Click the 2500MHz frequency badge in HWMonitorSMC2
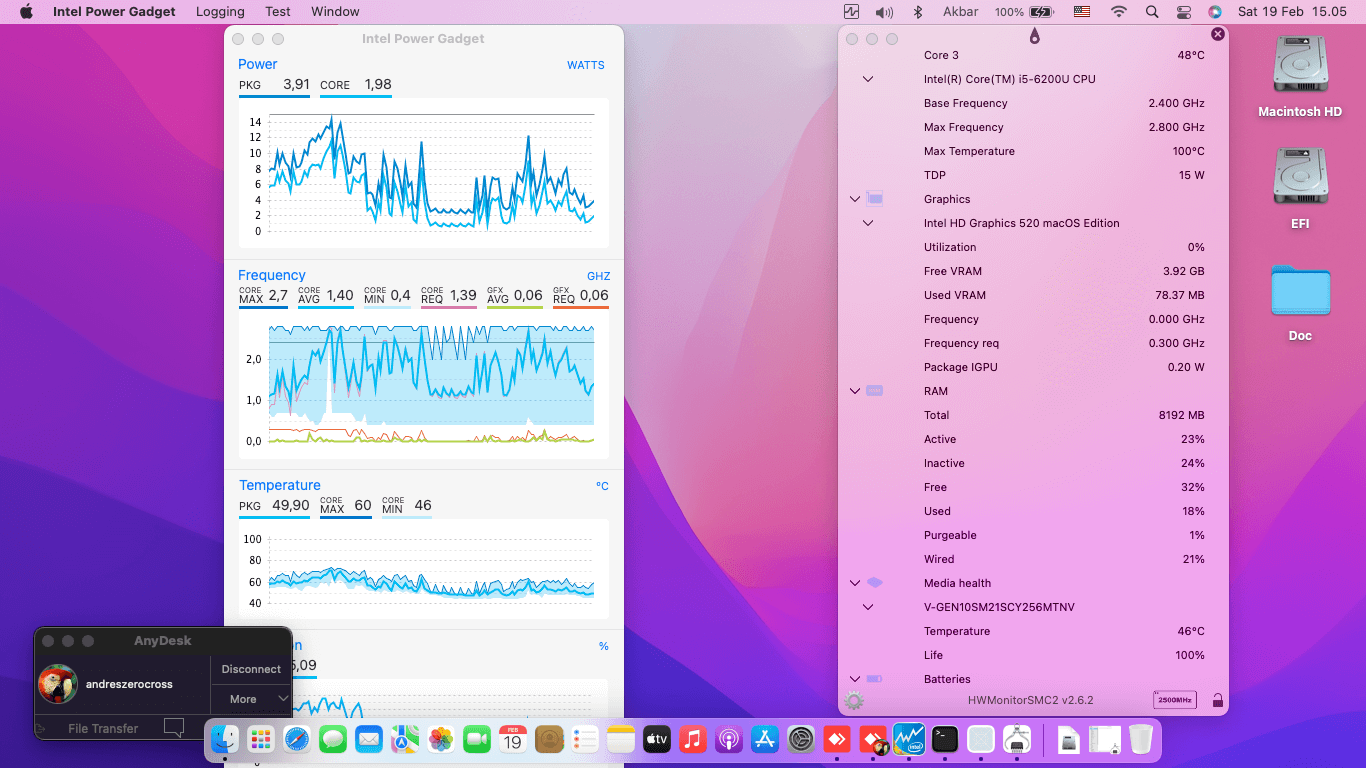 [x=1175, y=701]
